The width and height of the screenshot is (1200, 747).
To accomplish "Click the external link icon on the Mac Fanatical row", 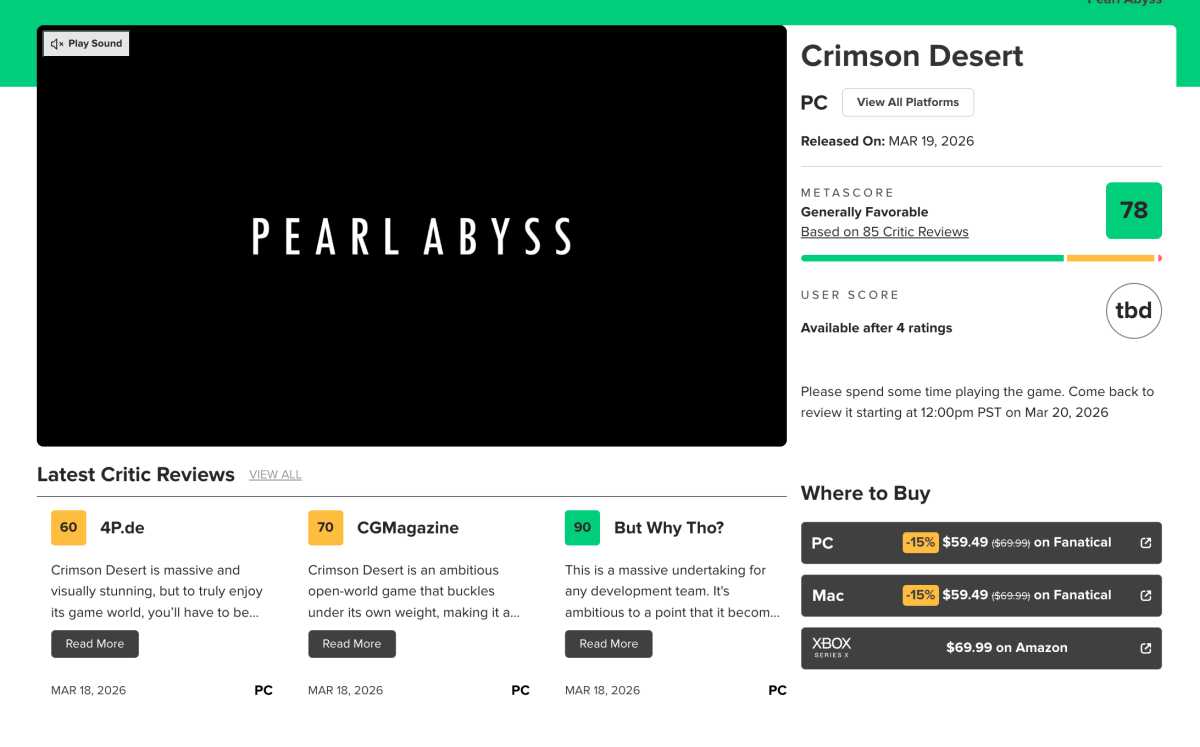I will tap(1144, 595).
